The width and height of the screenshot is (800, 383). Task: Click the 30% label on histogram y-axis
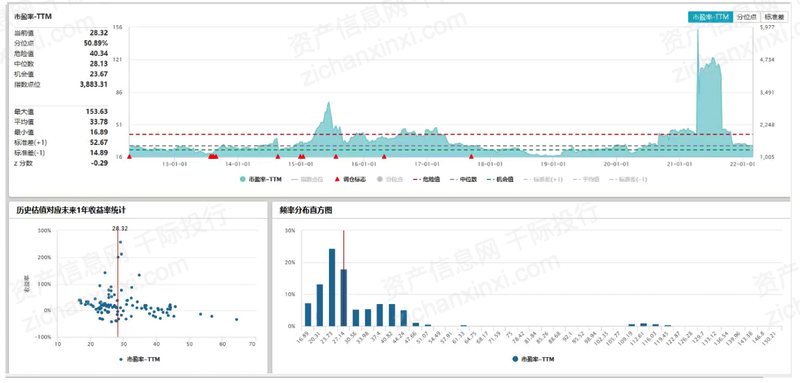click(289, 231)
